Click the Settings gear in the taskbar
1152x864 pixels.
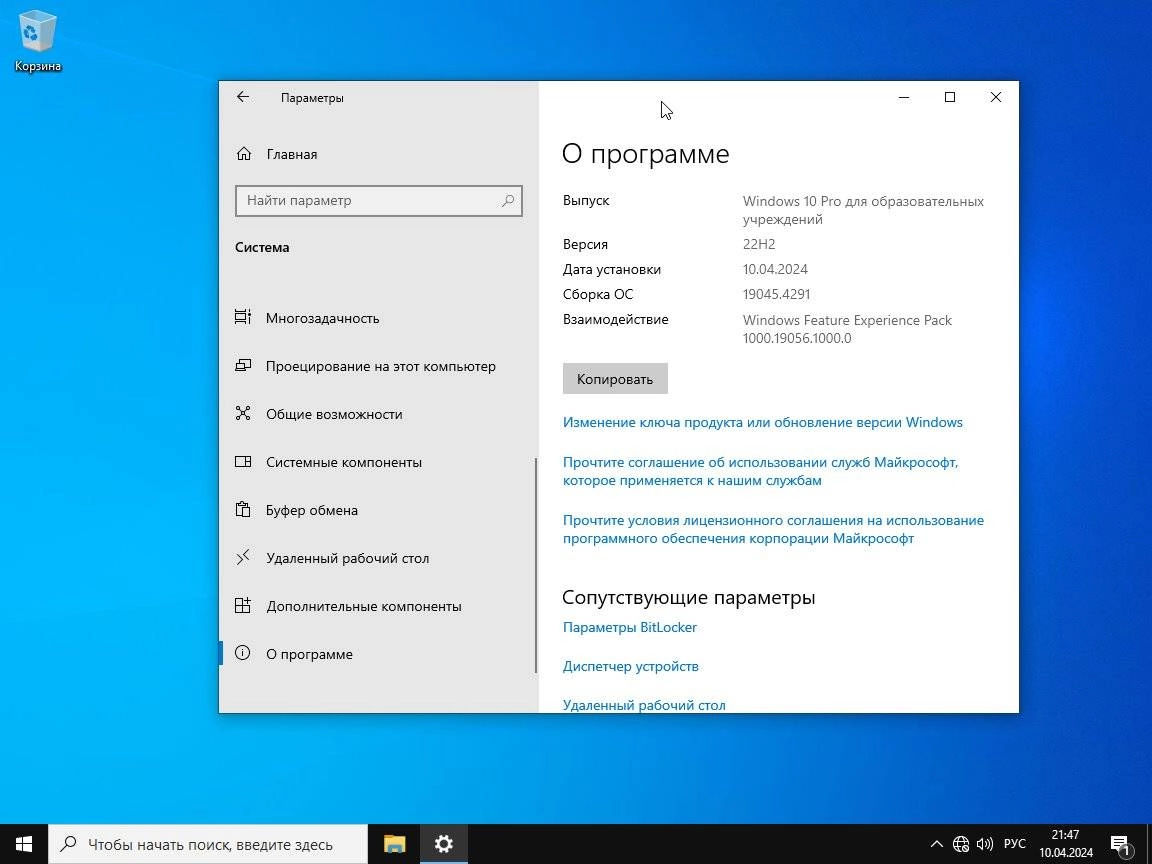444,844
